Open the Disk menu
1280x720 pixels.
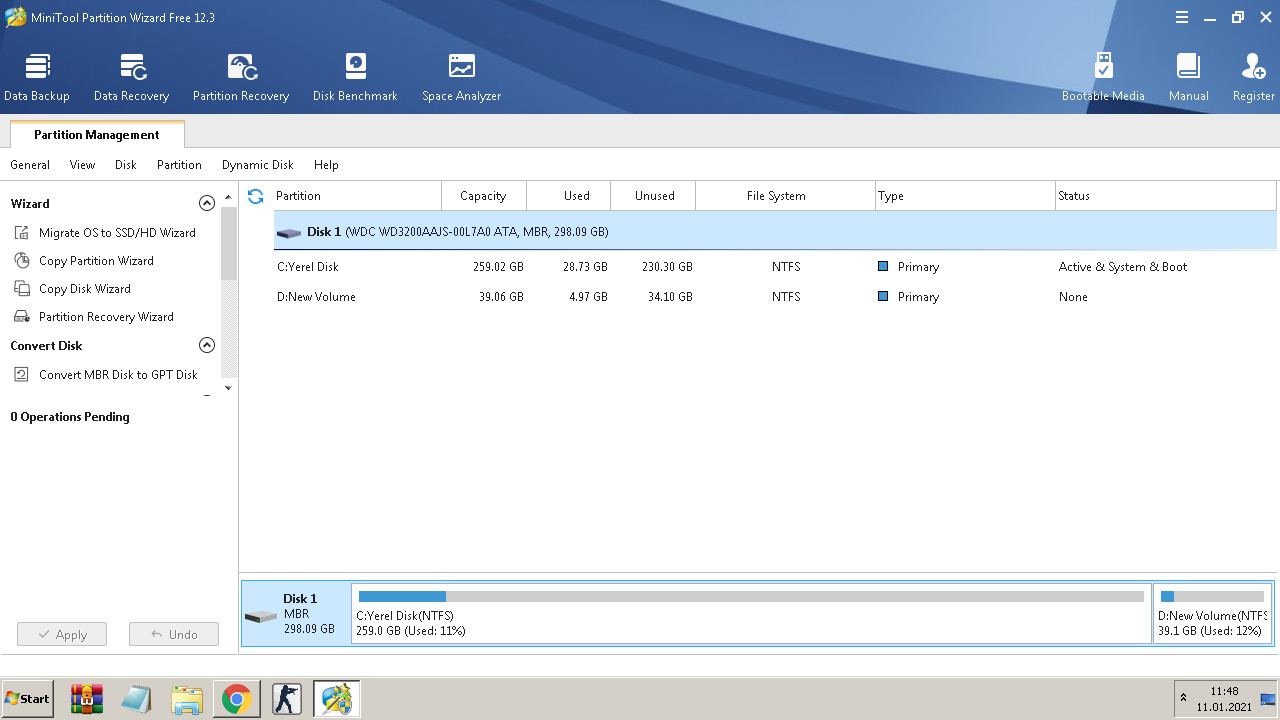coord(126,165)
